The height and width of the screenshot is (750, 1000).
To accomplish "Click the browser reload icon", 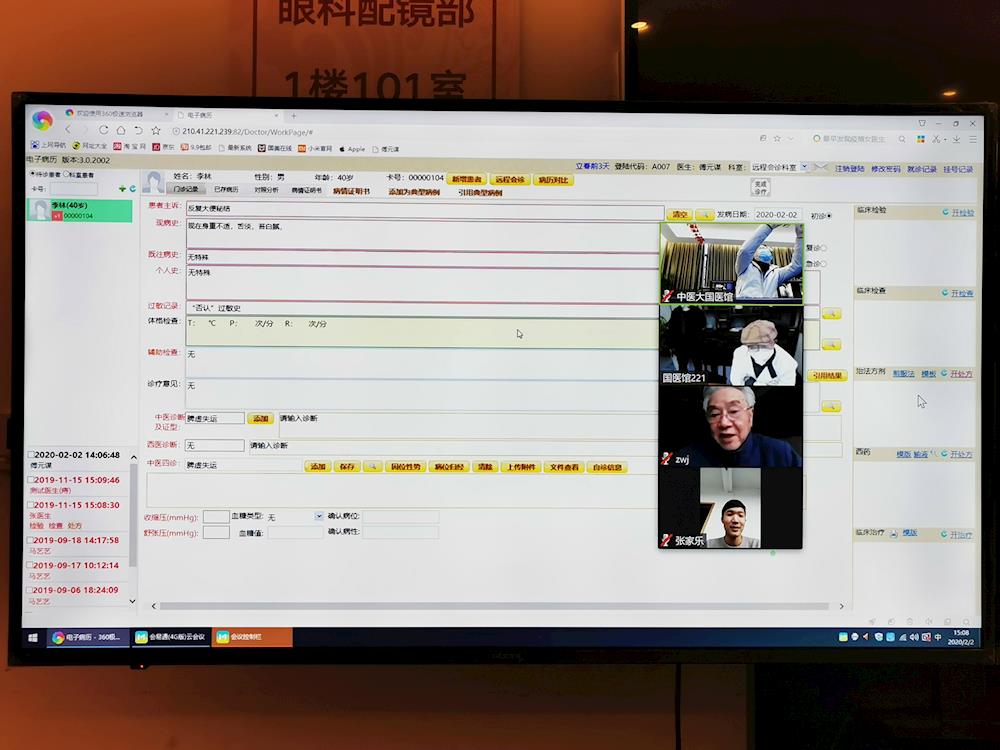I will [x=103, y=130].
